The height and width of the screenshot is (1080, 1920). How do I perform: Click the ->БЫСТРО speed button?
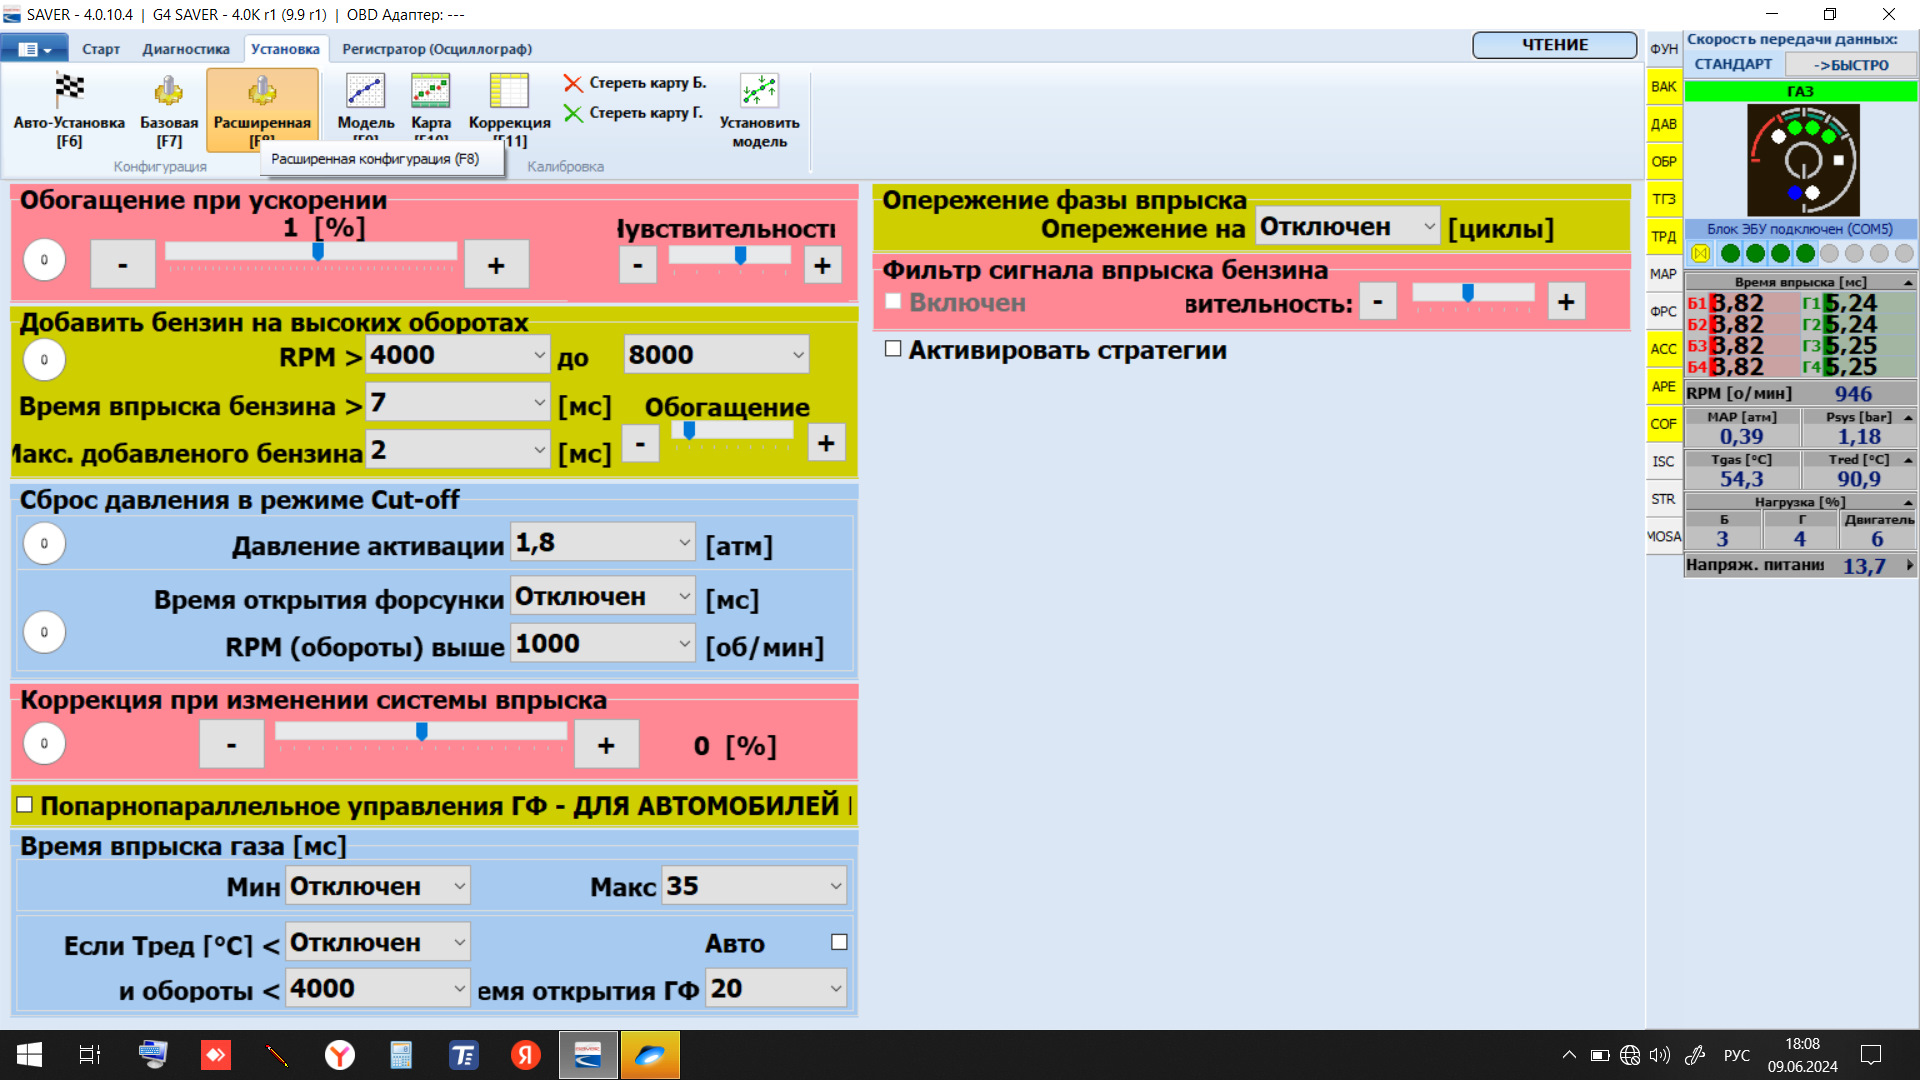coord(1851,65)
